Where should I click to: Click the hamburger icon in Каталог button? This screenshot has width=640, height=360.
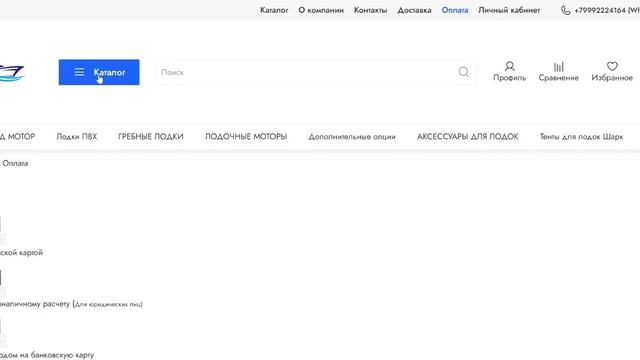point(79,72)
